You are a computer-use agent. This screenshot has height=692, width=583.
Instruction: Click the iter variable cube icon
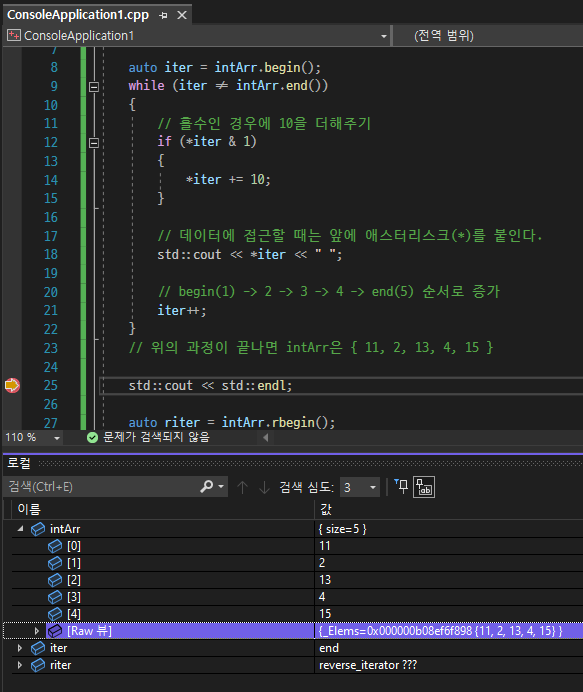click(x=38, y=648)
